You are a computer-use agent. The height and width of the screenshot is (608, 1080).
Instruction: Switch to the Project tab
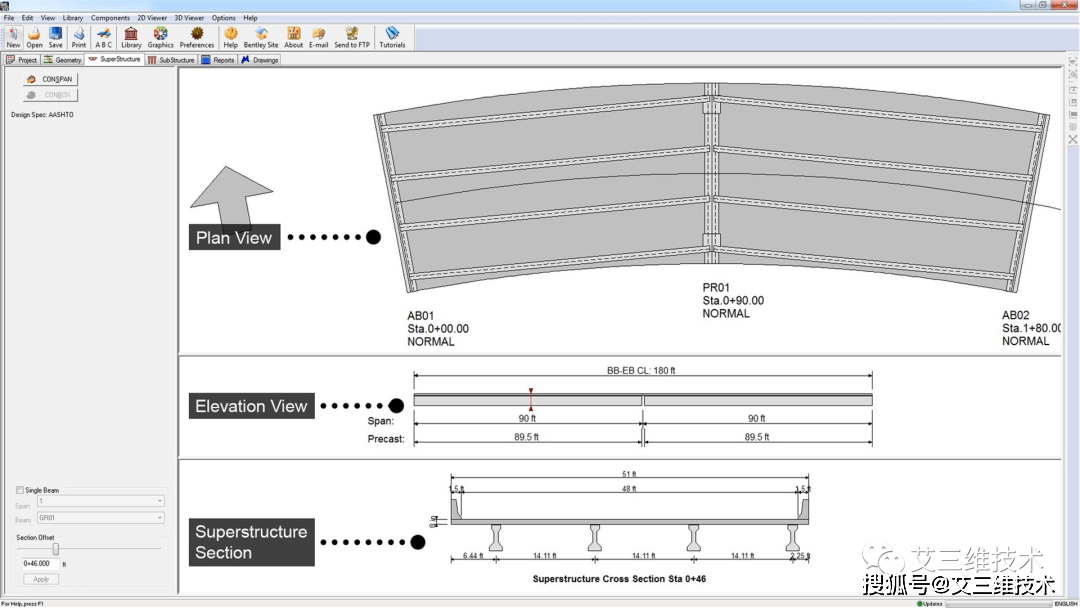click(21, 60)
